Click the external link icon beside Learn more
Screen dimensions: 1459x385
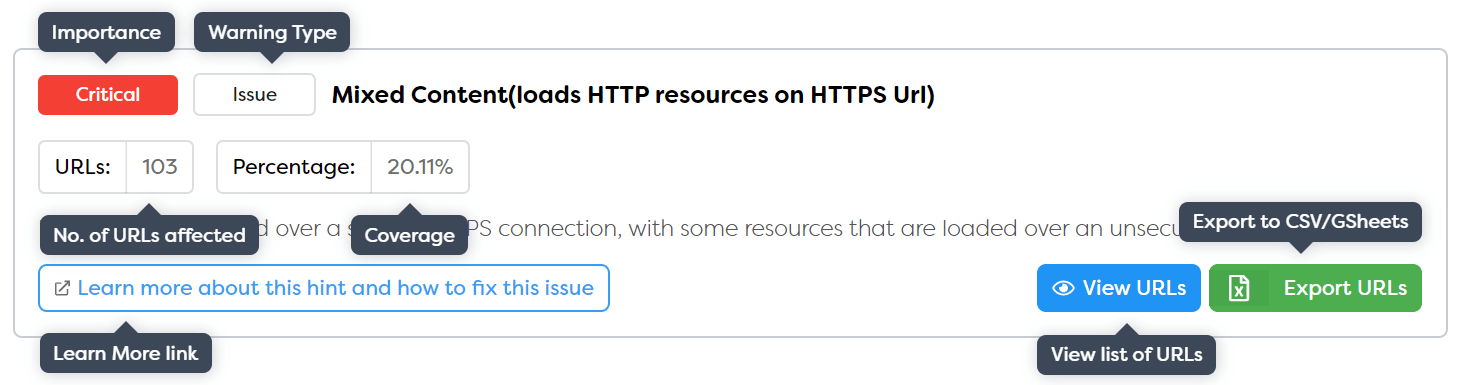tap(62, 289)
